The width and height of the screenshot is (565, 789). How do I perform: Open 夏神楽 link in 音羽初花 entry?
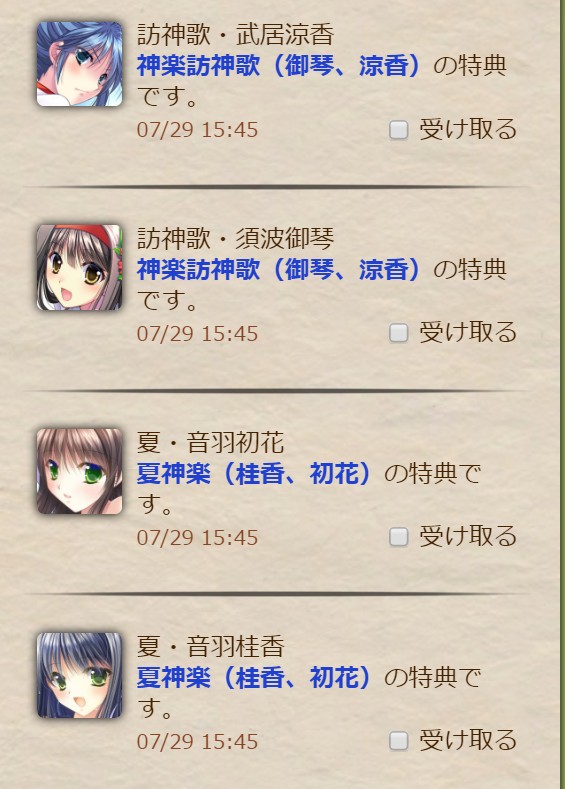pyautogui.click(x=254, y=474)
